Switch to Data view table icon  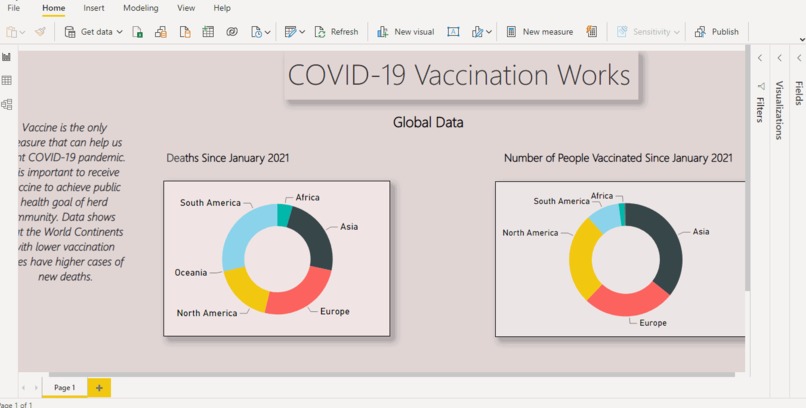[7, 80]
